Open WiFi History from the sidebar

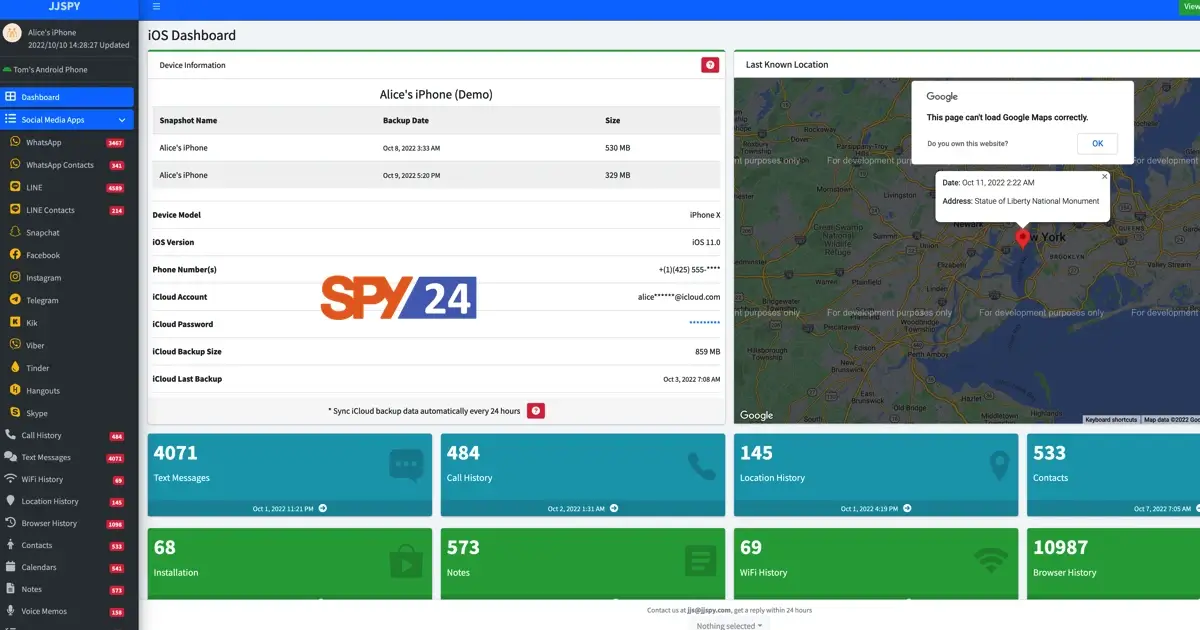[x=68, y=480]
